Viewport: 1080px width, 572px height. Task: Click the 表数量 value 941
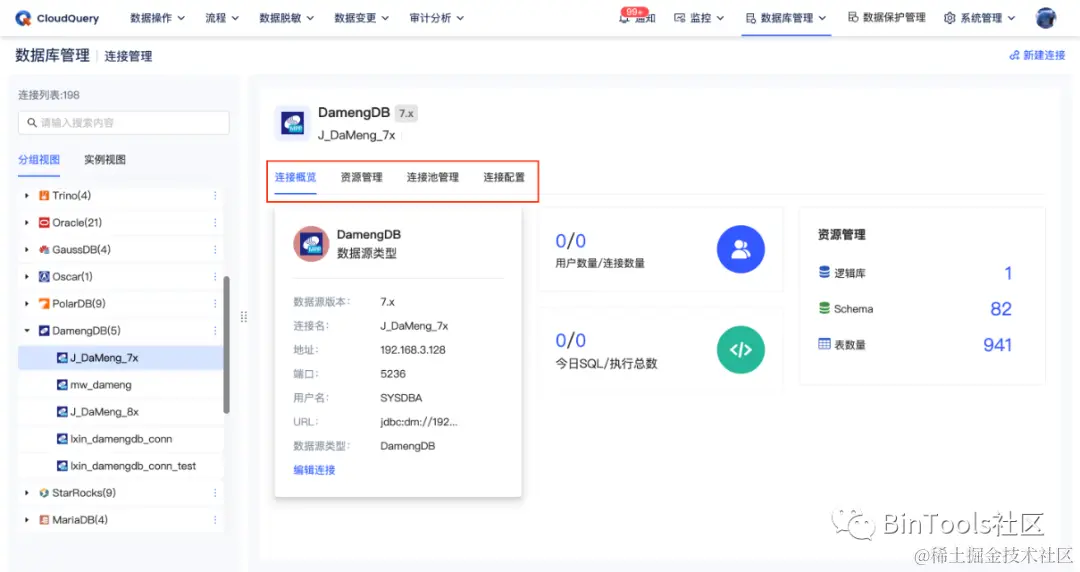point(997,345)
